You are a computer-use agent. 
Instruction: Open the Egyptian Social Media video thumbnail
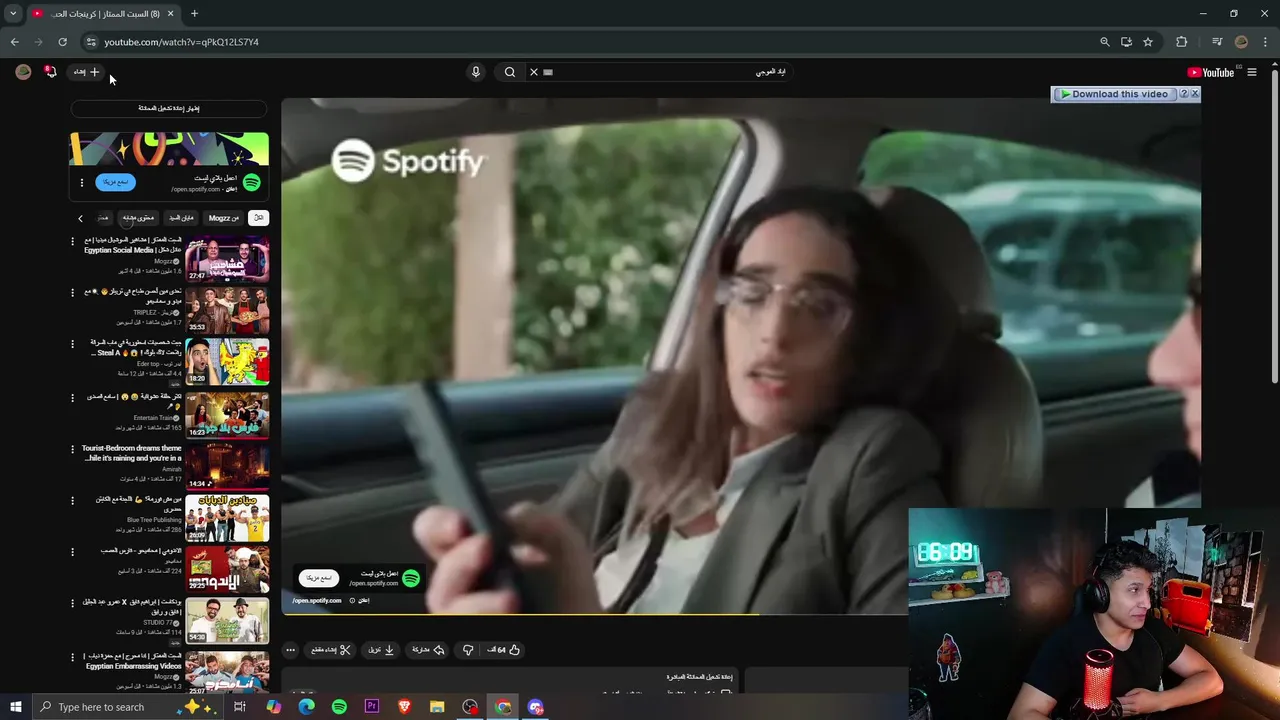pos(227,259)
